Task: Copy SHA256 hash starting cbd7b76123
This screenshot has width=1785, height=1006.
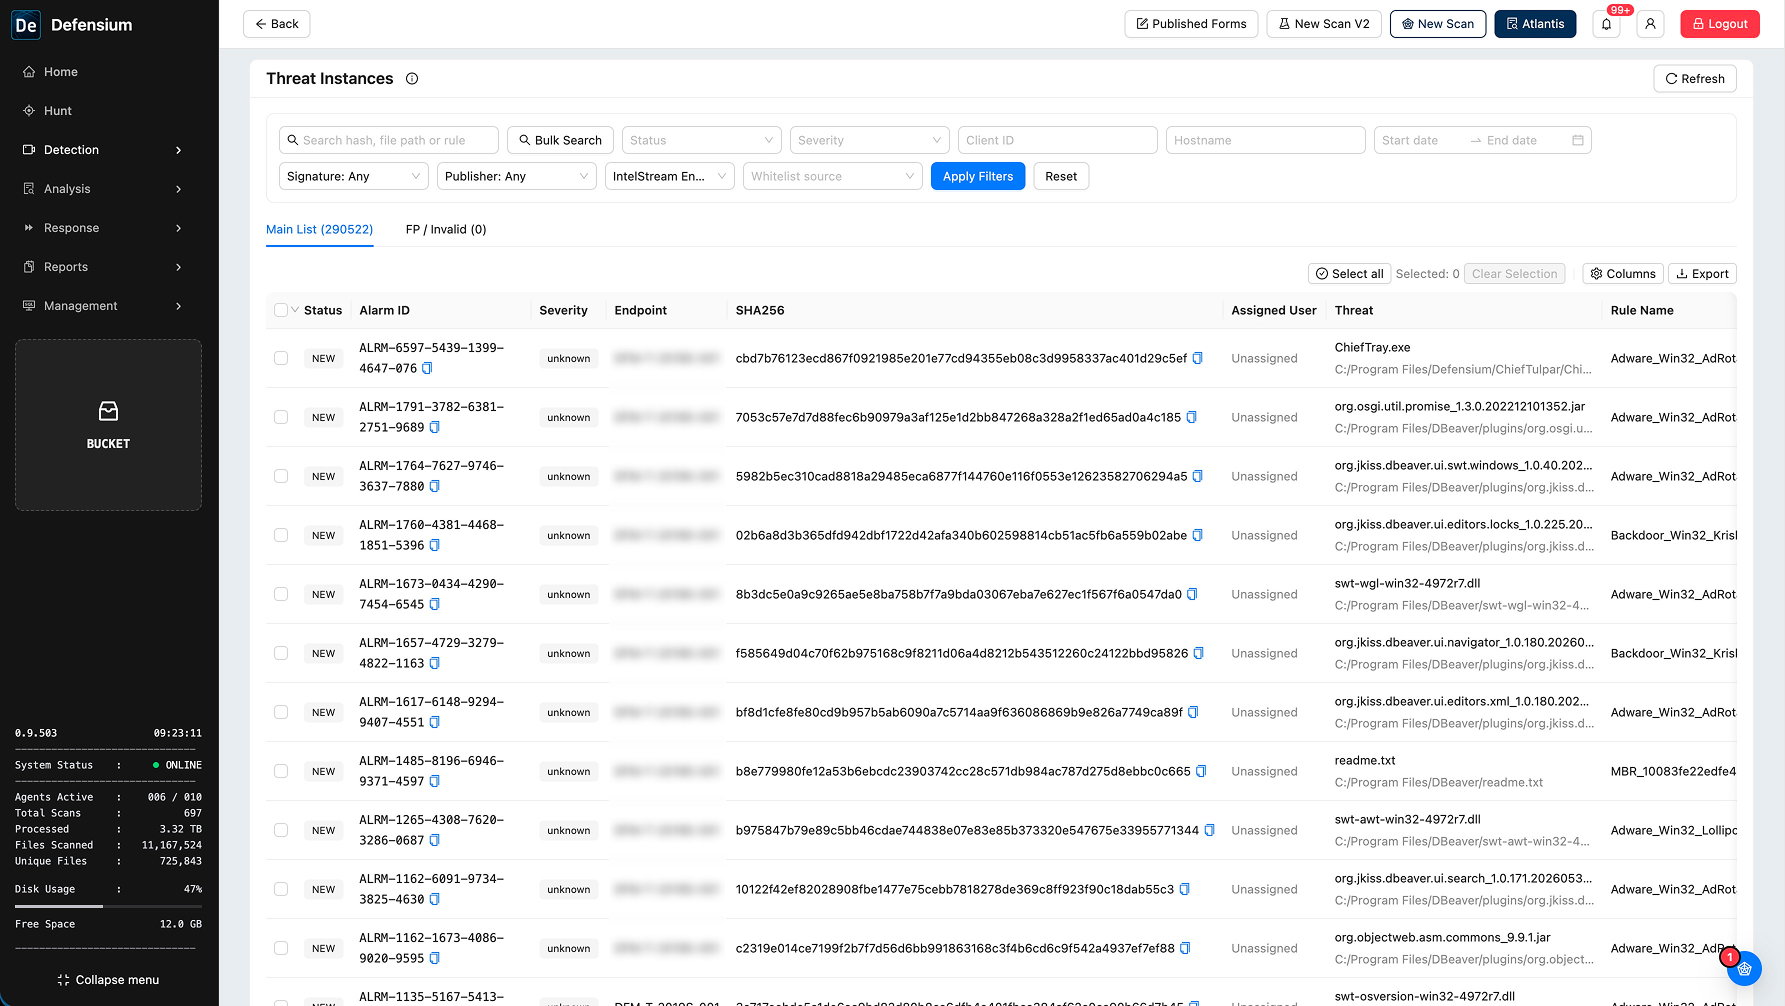Action: click(x=1198, y=358)
